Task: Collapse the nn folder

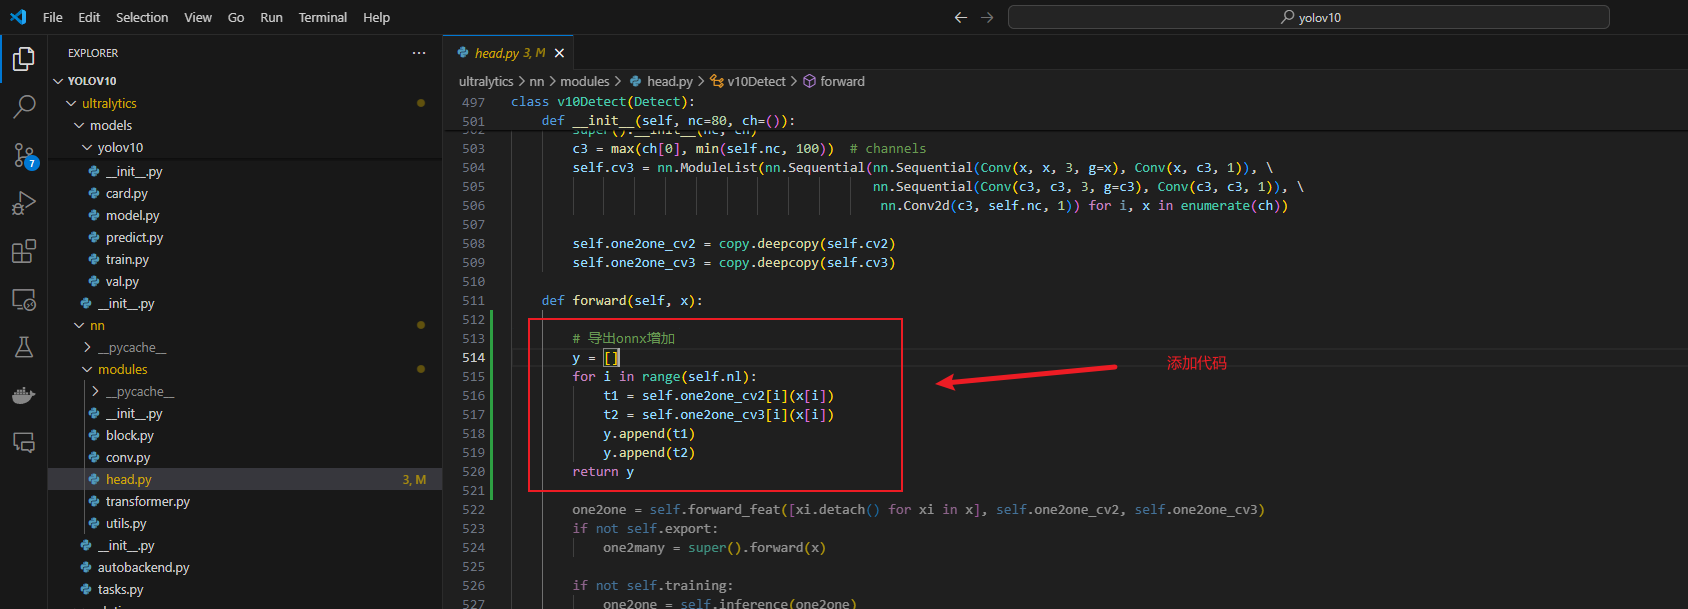Action: (x=245, y=325)
